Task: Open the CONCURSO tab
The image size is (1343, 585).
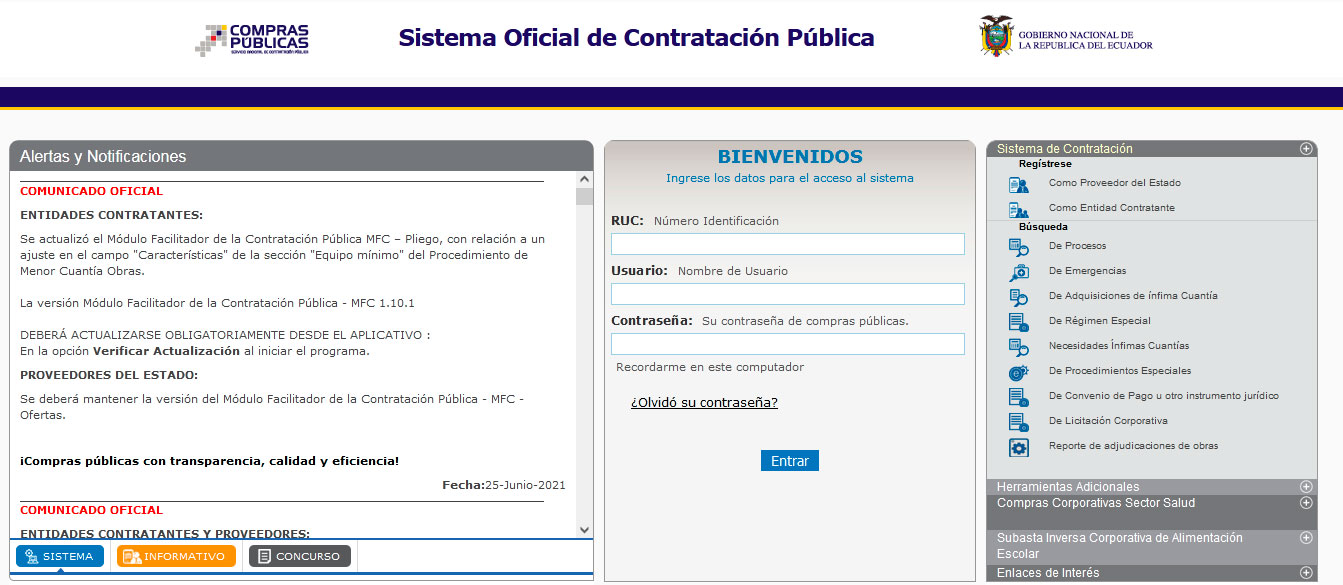Action: [299, 556]
